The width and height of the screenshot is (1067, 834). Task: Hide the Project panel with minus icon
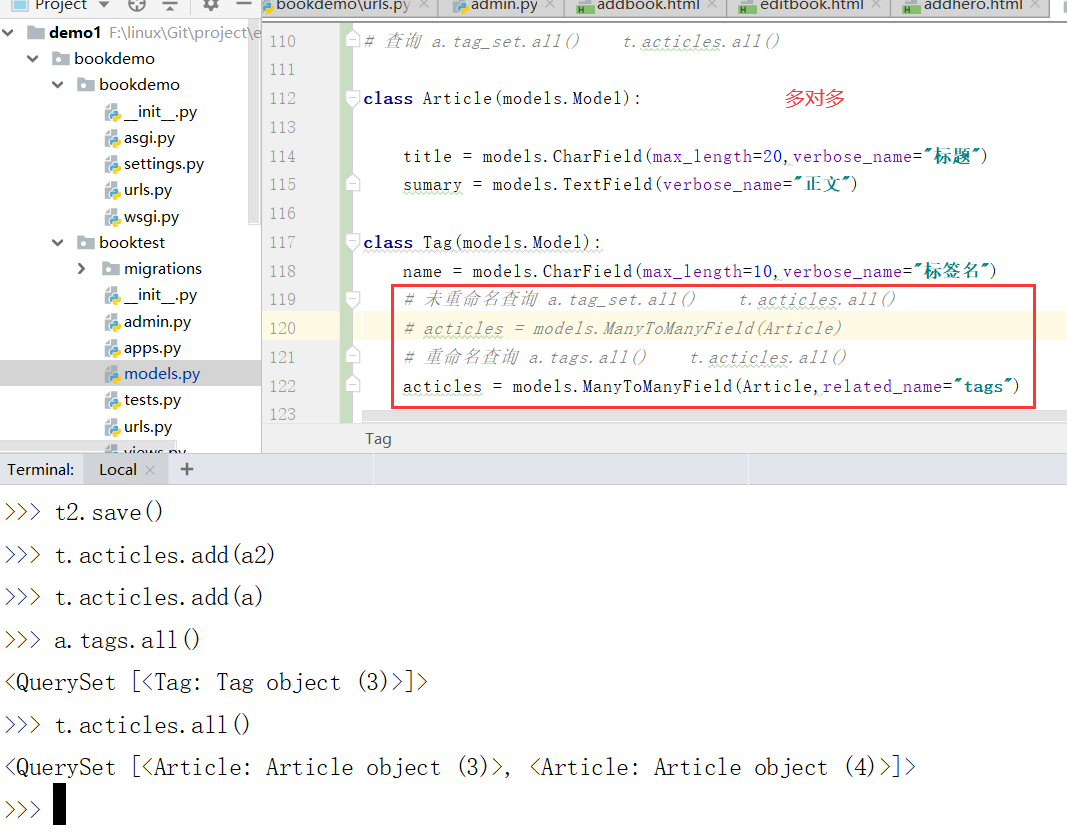pos(244,5)
